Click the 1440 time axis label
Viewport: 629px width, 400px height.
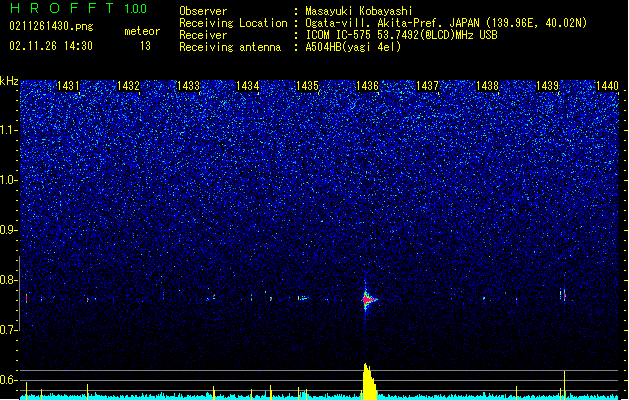(x=607, y=86)
